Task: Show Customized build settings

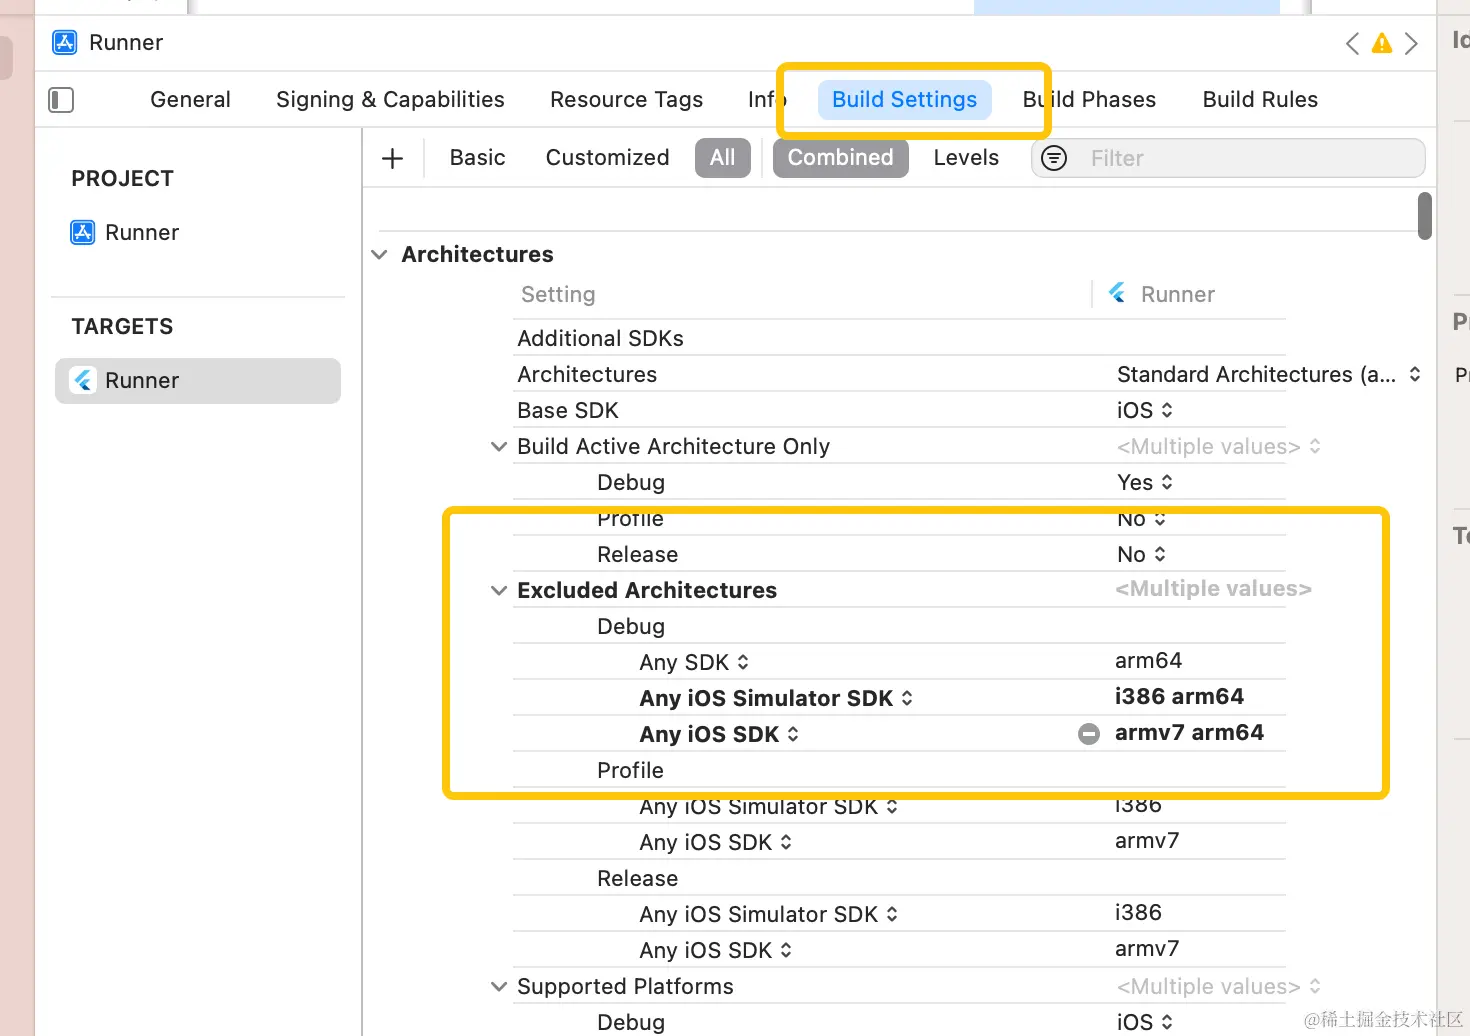Action: click(607, 158)
